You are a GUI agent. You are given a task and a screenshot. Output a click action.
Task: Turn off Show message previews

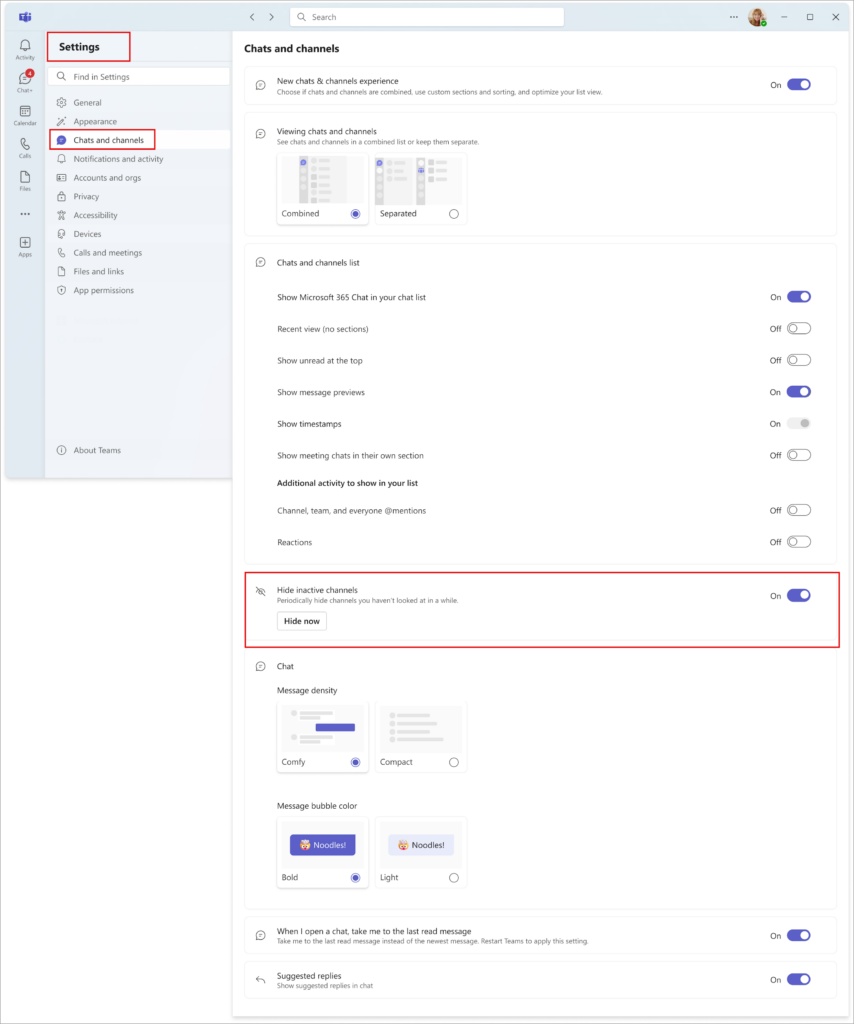click(x=799, y=392)
